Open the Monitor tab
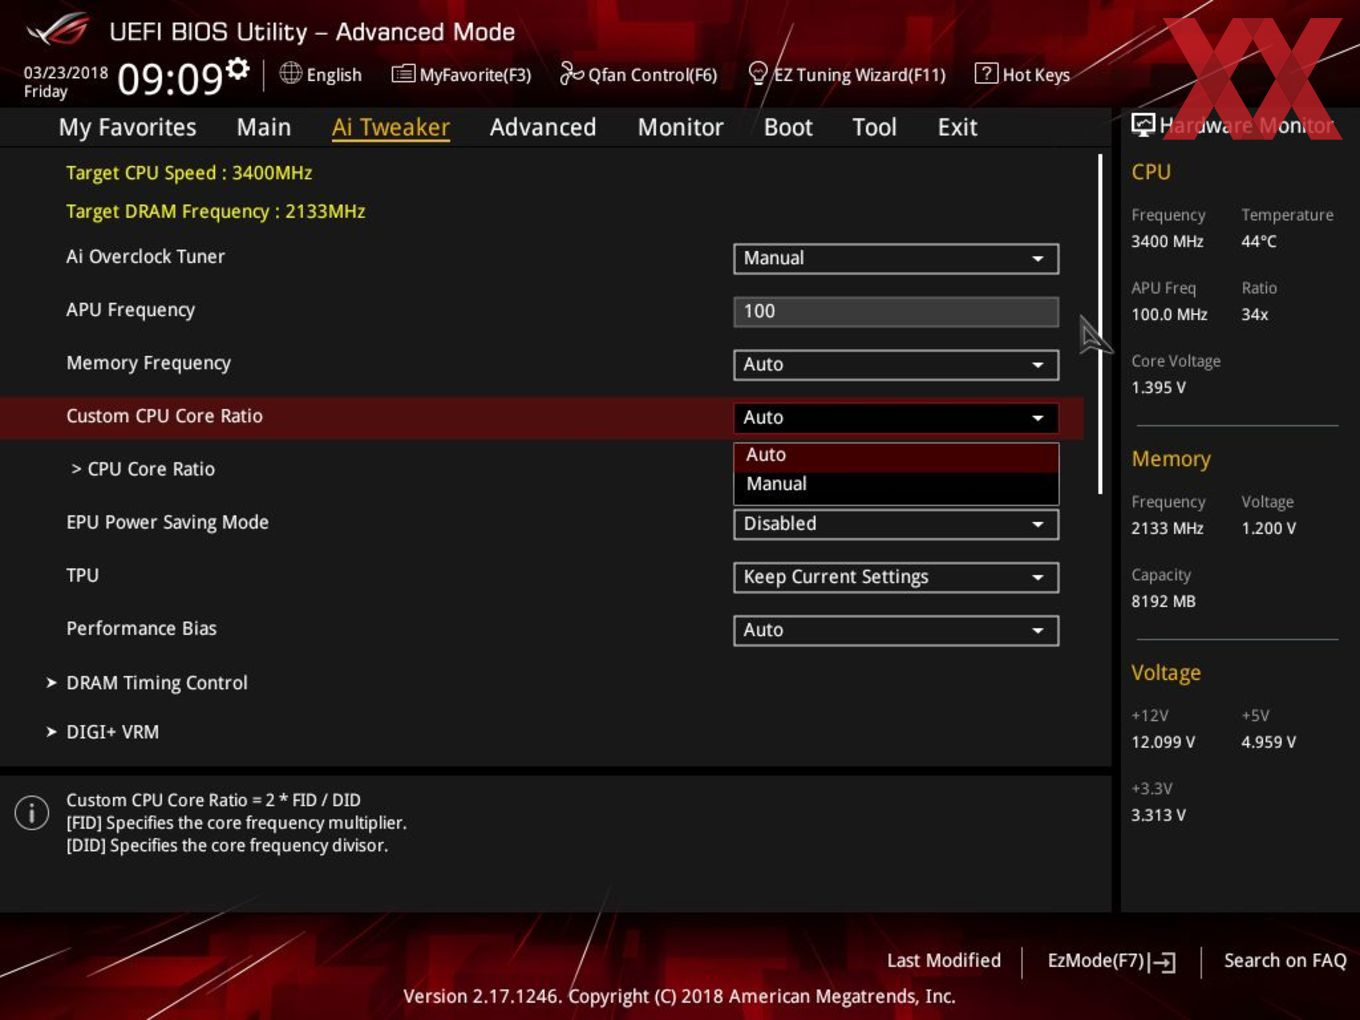The width and height of the screenshot is (1360, 1020). pos(681,127)
